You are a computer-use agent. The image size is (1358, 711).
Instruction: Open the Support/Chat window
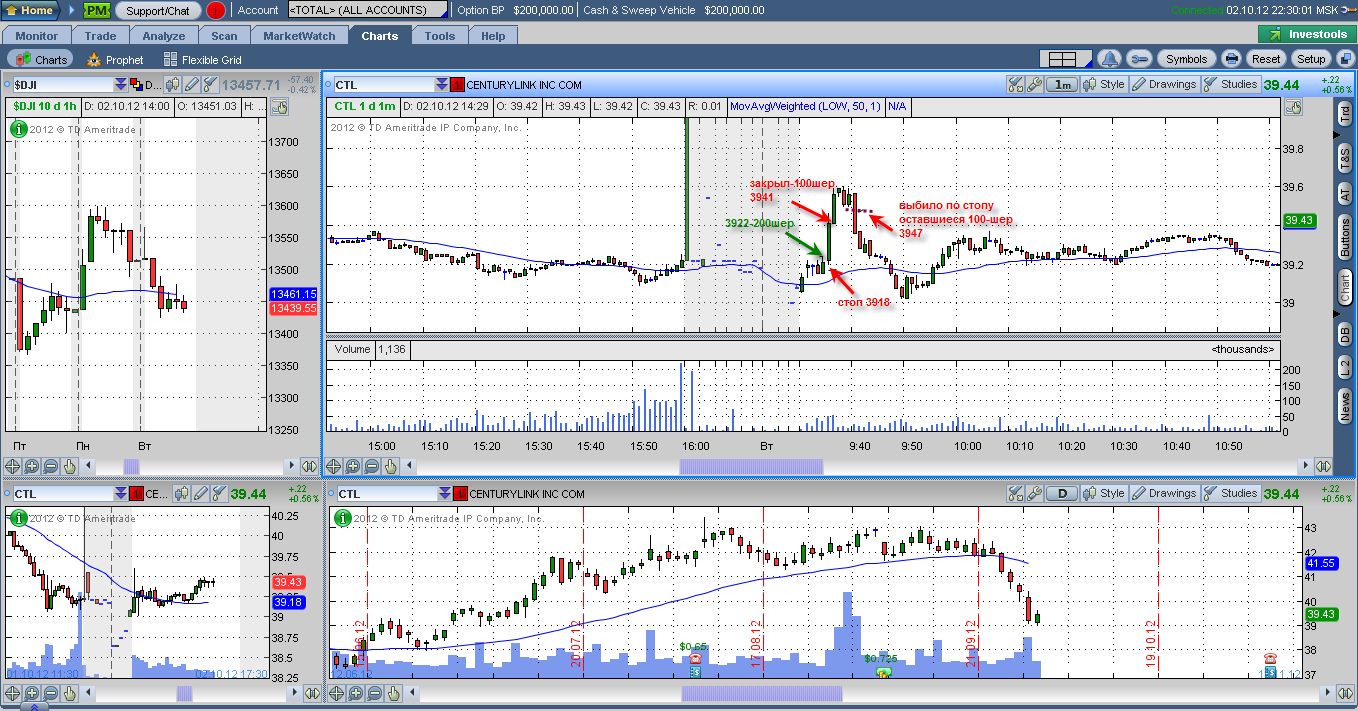click(158, 10)
